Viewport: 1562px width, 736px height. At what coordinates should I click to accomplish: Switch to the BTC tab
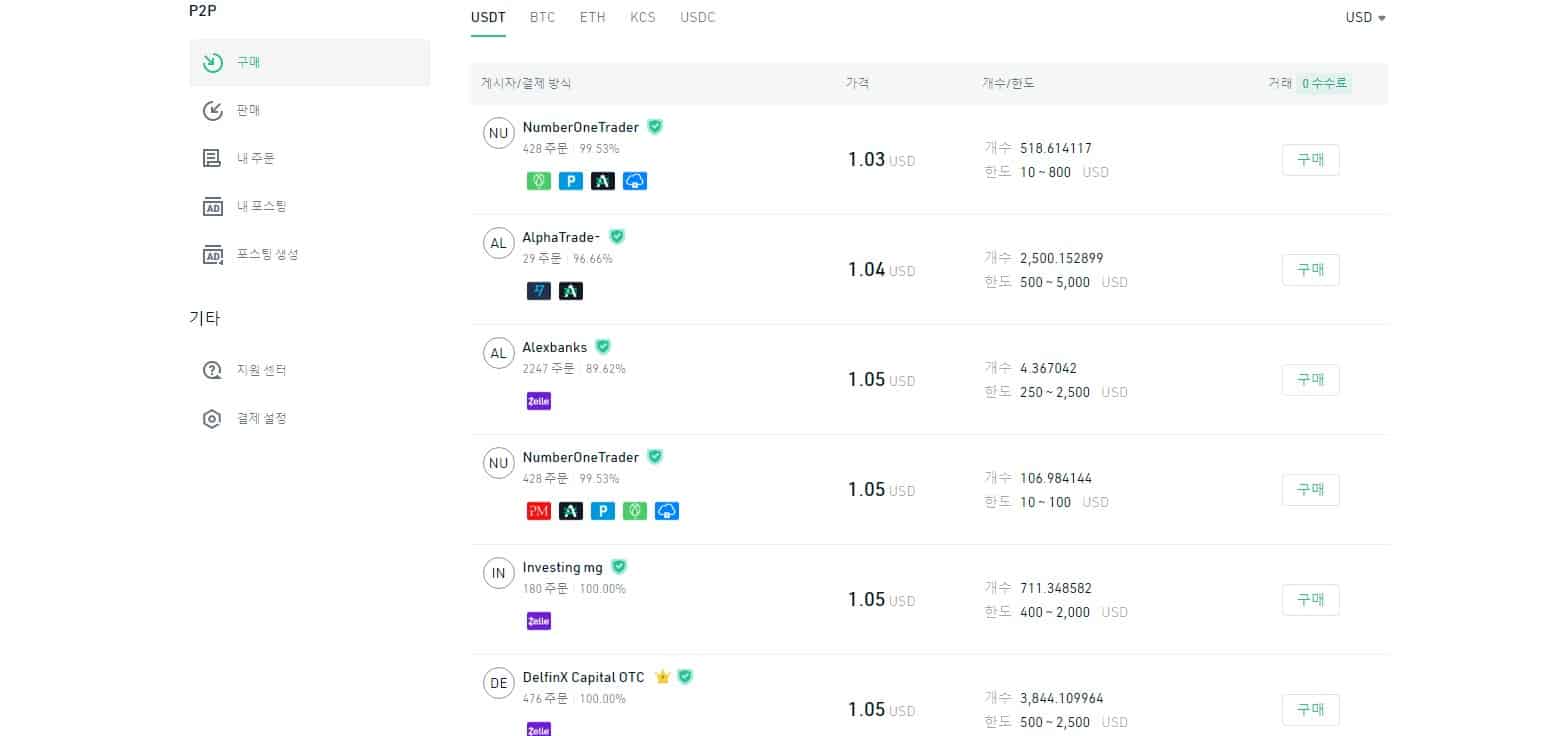coord(542,17)
